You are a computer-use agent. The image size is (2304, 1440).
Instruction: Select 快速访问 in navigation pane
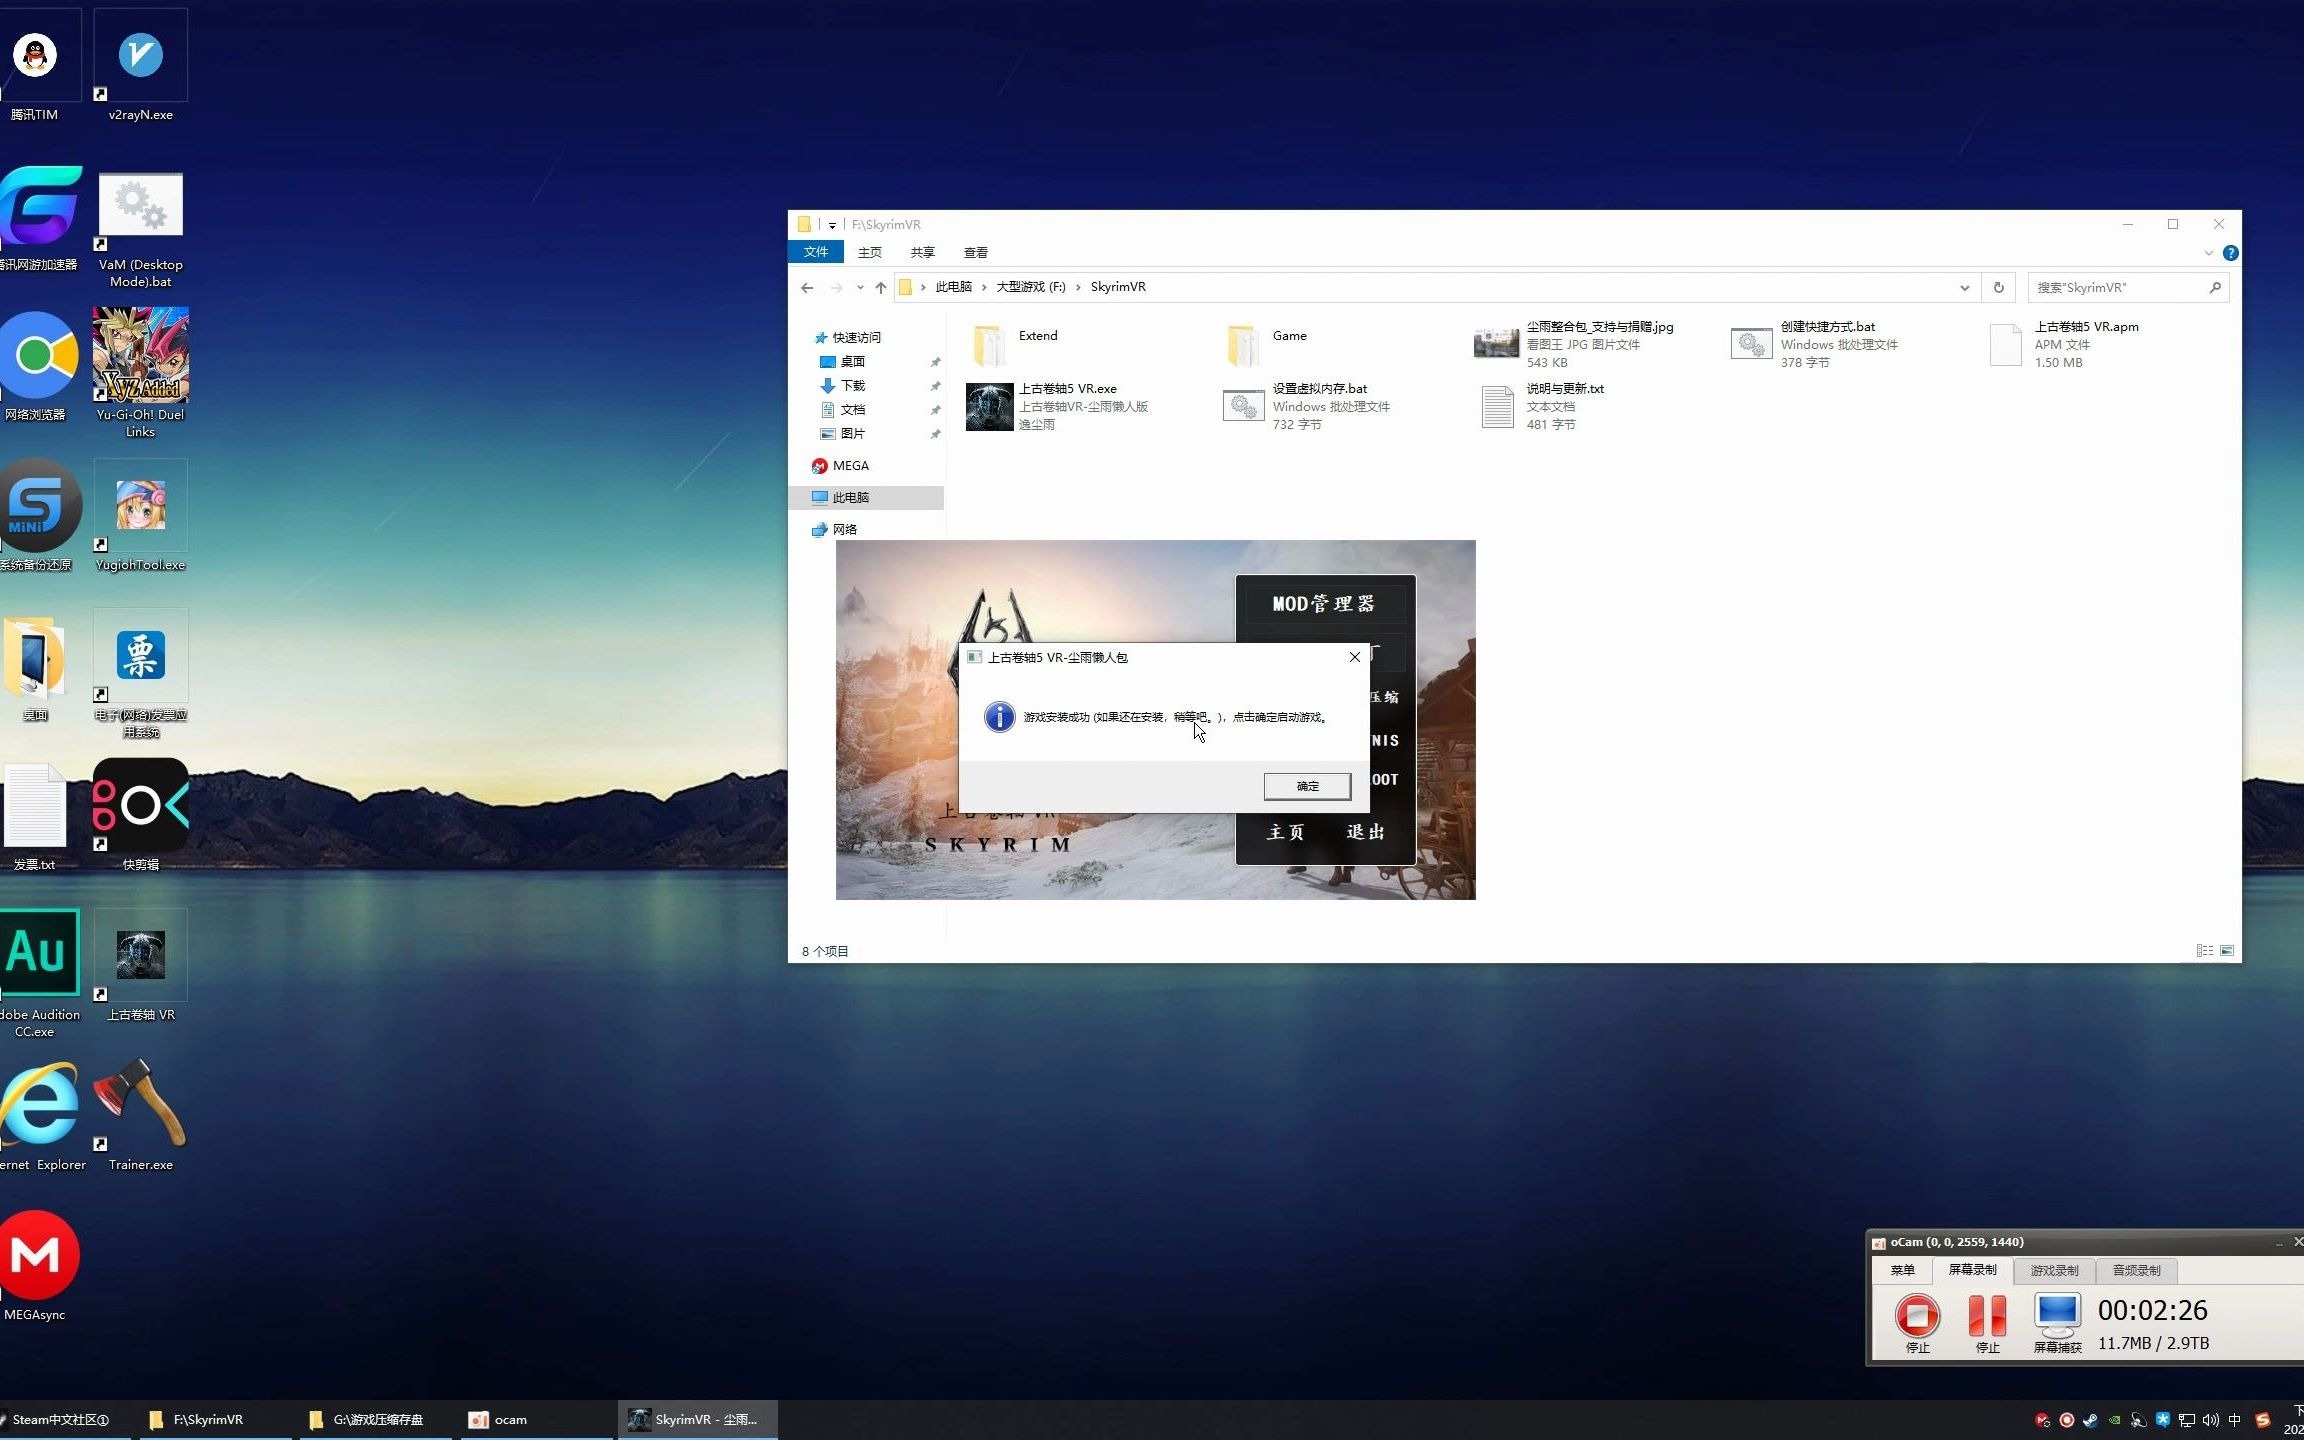(856, 338)
